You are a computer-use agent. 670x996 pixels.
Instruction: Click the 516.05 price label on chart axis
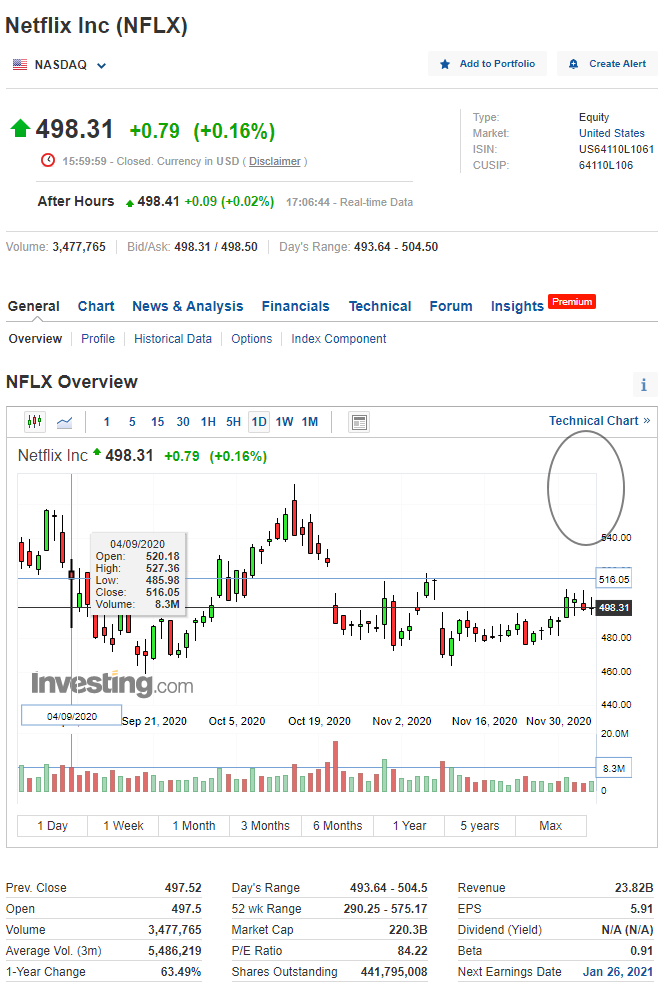613,579
